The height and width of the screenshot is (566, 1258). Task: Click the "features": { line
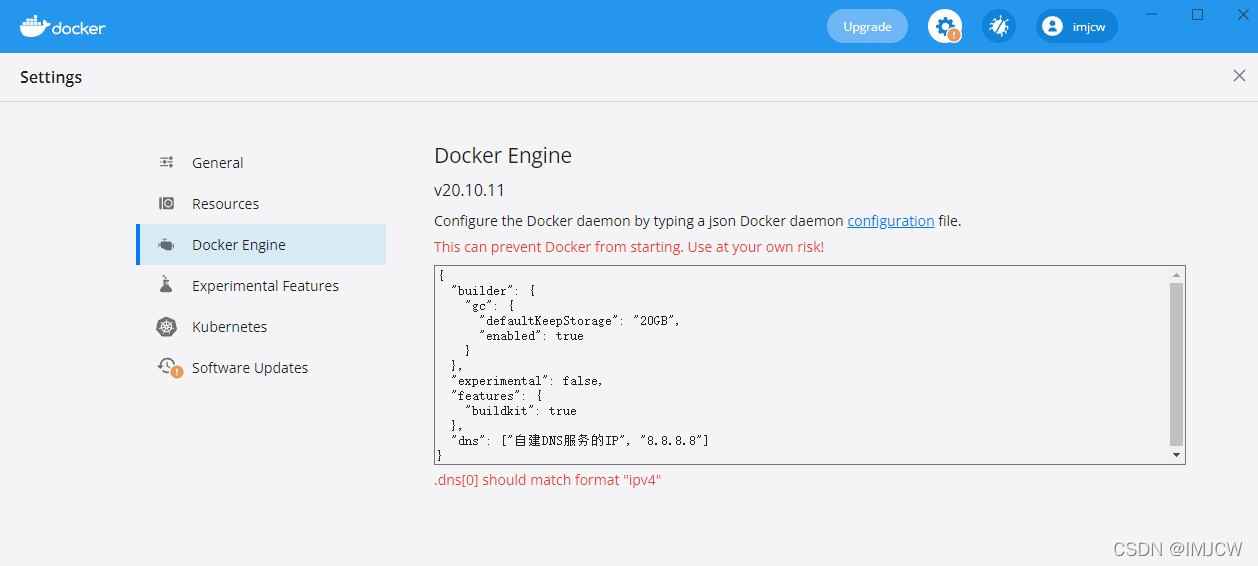[497, 396]
